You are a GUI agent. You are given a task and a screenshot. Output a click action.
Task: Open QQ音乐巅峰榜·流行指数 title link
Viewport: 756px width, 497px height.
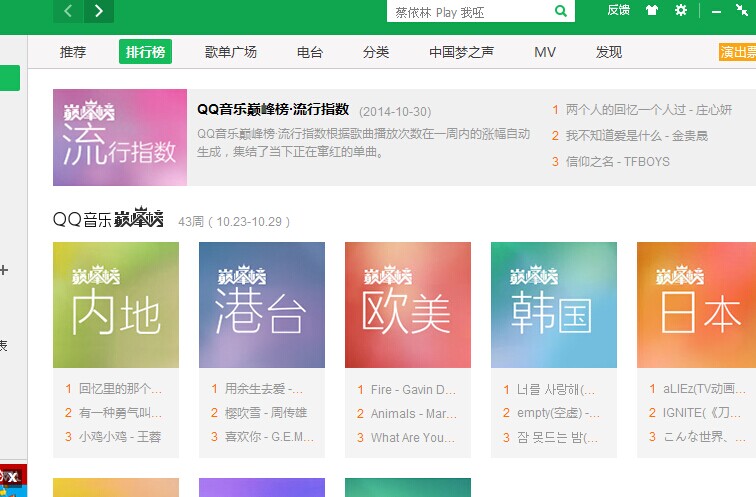(273, 110)
